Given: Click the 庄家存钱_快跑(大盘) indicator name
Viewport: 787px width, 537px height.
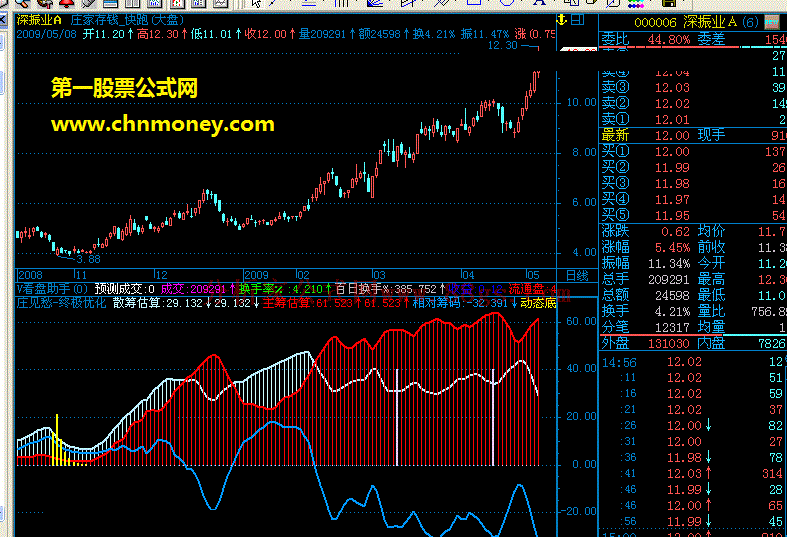Looking at the screenshot, I should [127, 20].
